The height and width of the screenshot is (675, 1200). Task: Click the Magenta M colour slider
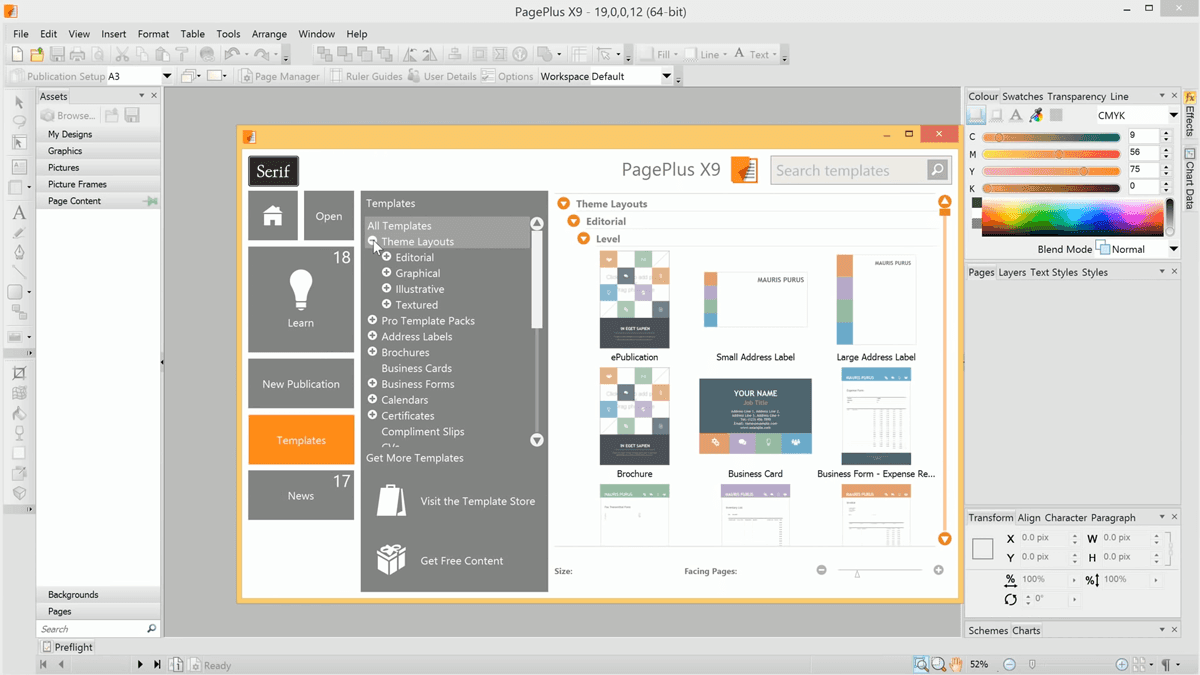pyautogui.click(x=1051, y=154)
